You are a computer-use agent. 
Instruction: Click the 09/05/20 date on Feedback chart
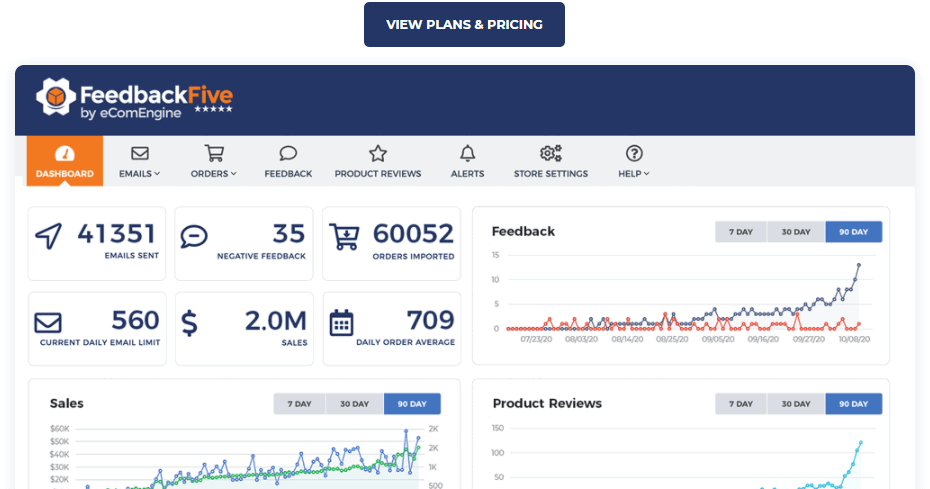[718, 339]
